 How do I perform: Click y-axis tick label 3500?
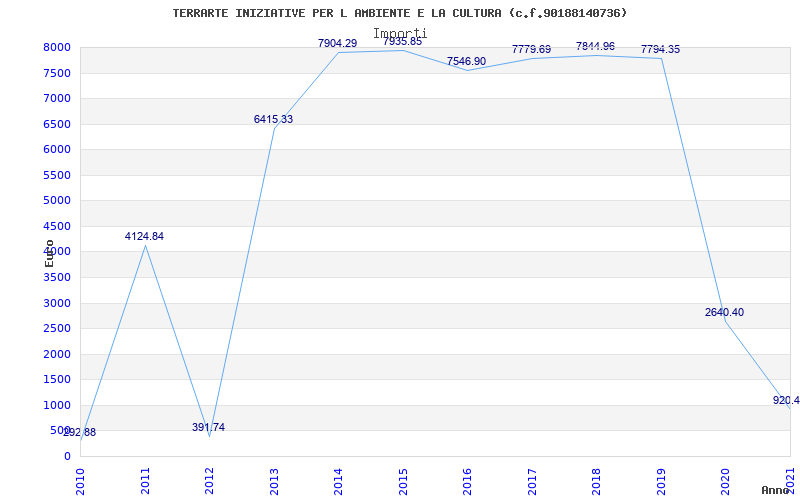click(57, 278)
